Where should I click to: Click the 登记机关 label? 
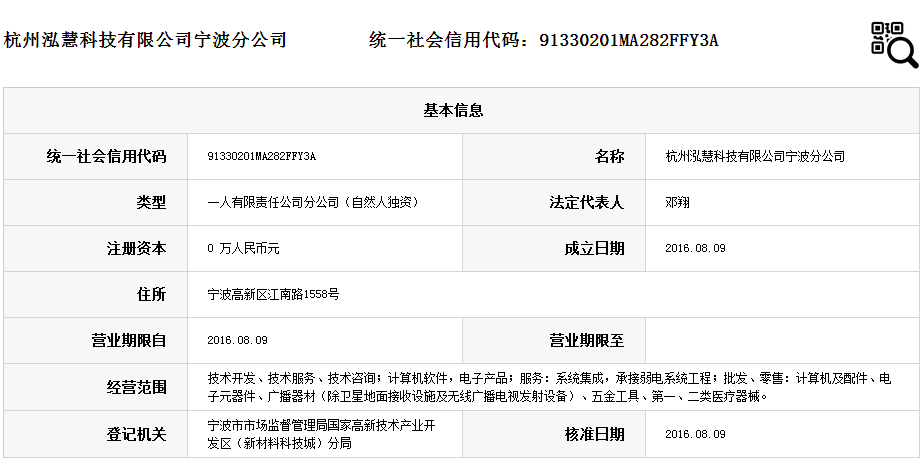tap(136, 435)
